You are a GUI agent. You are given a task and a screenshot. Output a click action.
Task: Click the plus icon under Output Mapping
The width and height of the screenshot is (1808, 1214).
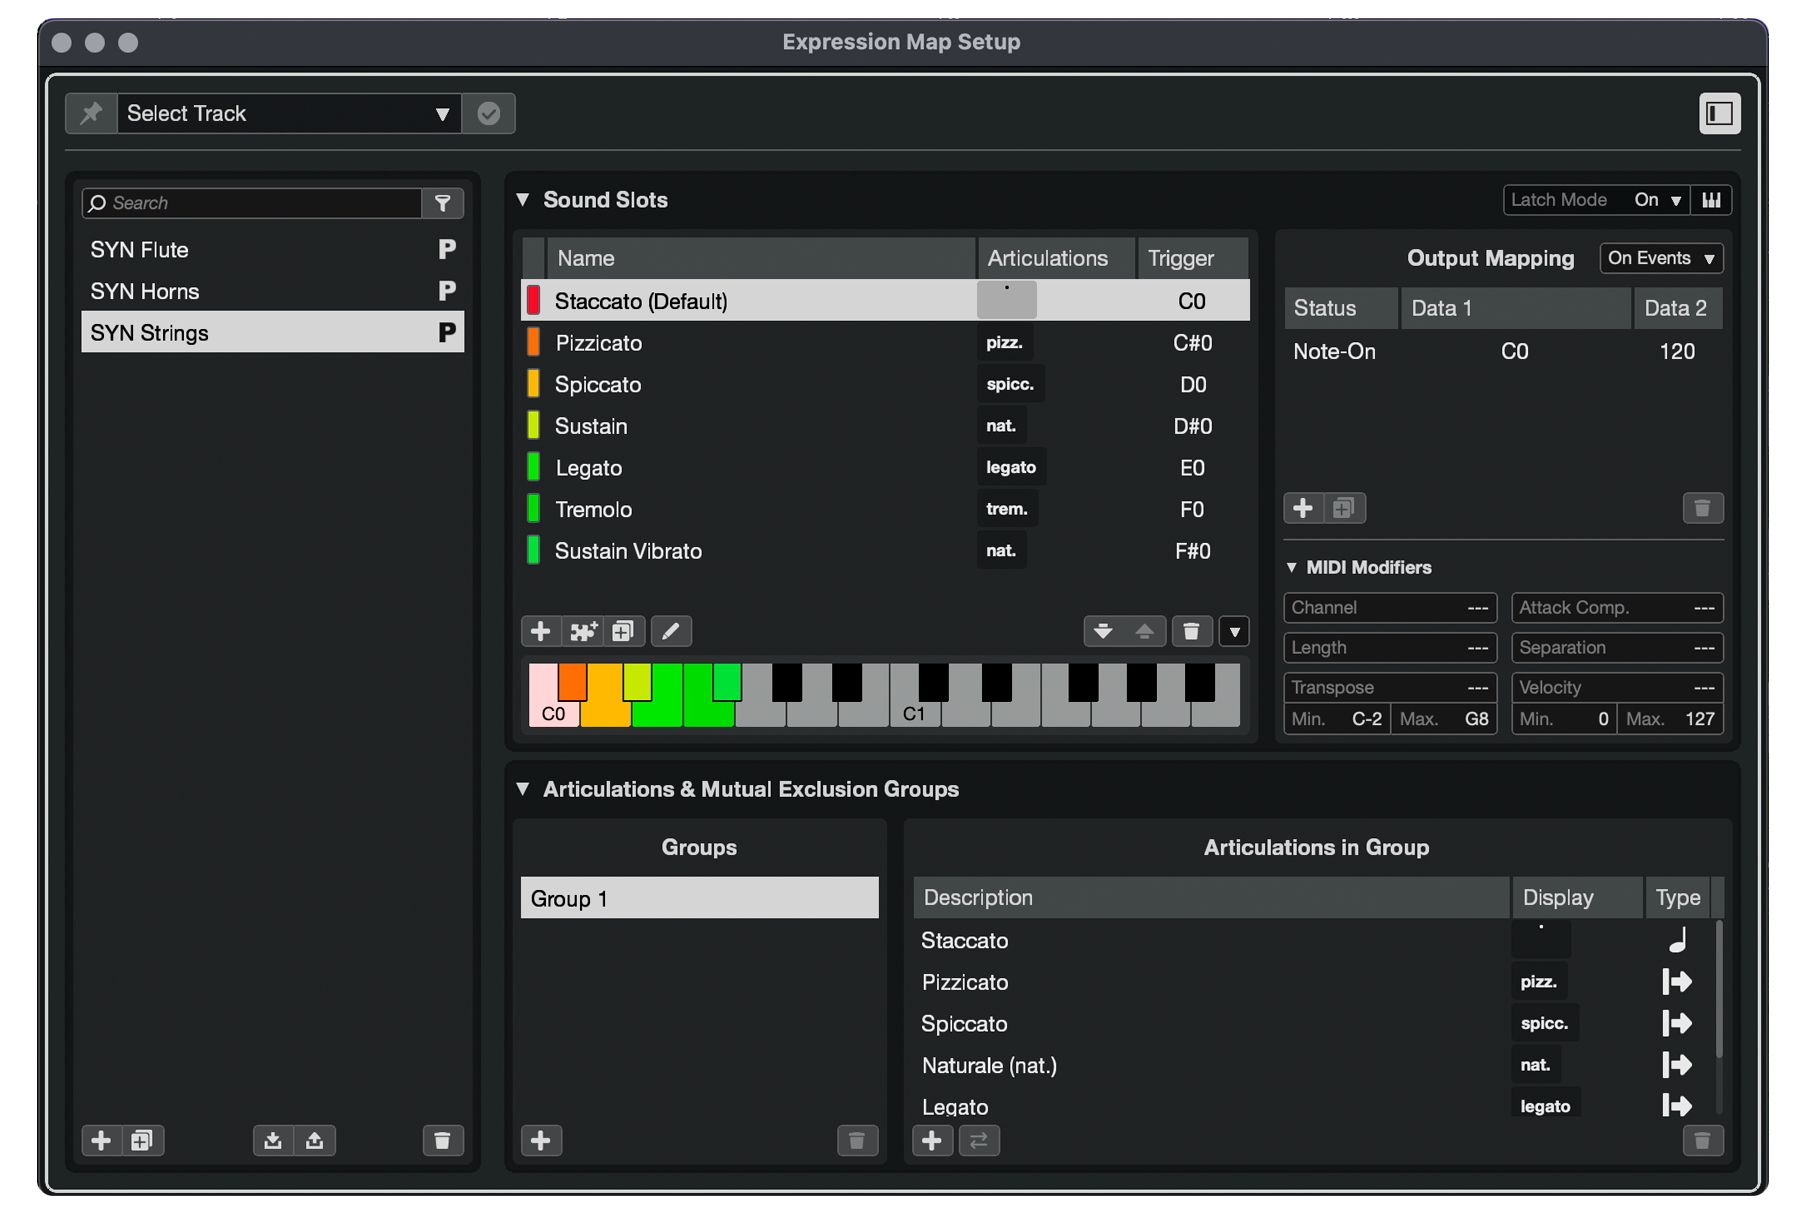click(x=1303, y=508)
